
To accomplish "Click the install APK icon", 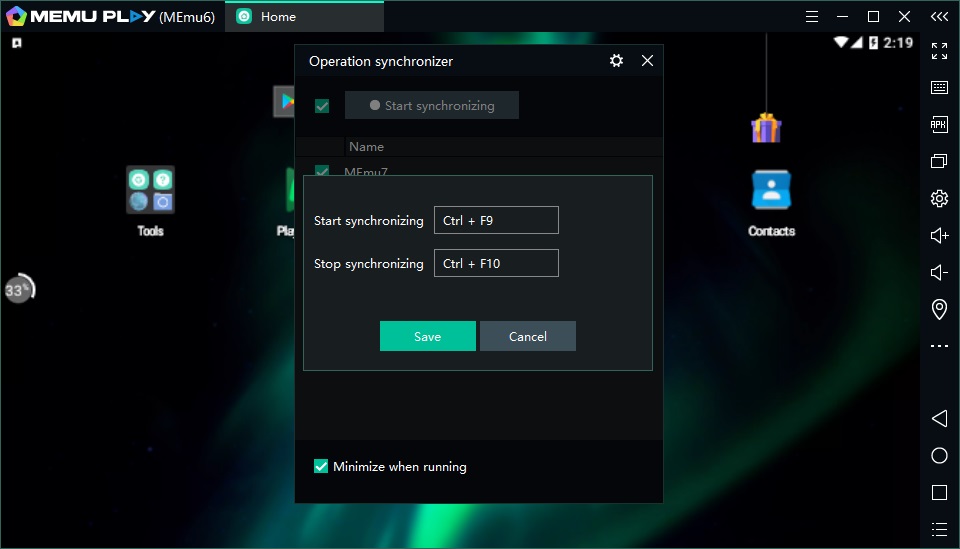I will (939, 125).
